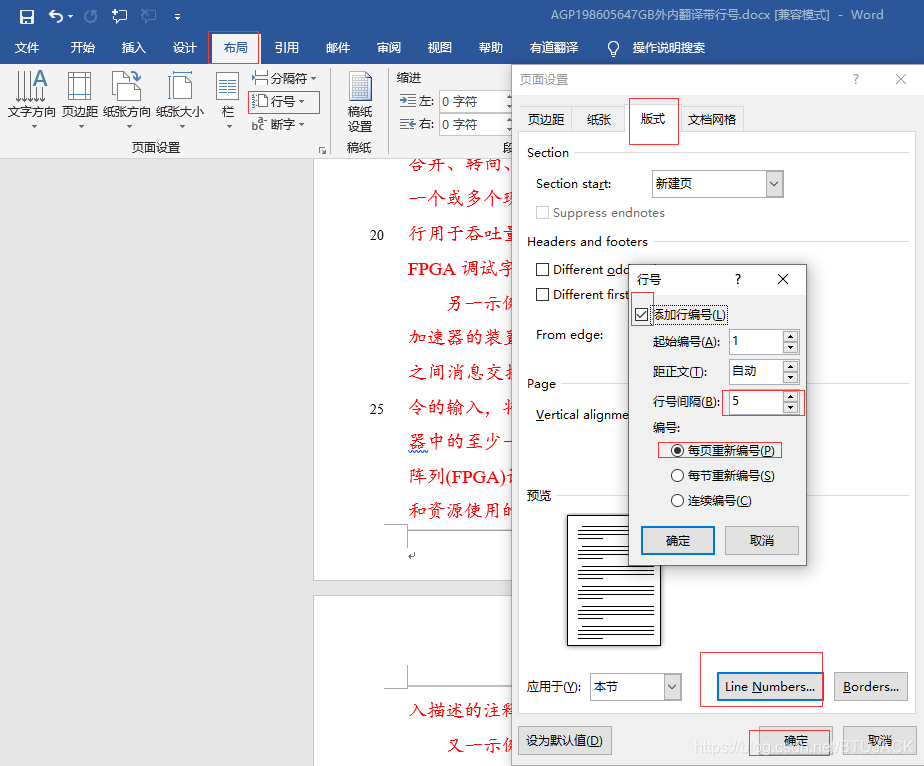The height and width of the screenshot is (766, 924).
Task: Click the Borders... button
Action: click(871, 687)
